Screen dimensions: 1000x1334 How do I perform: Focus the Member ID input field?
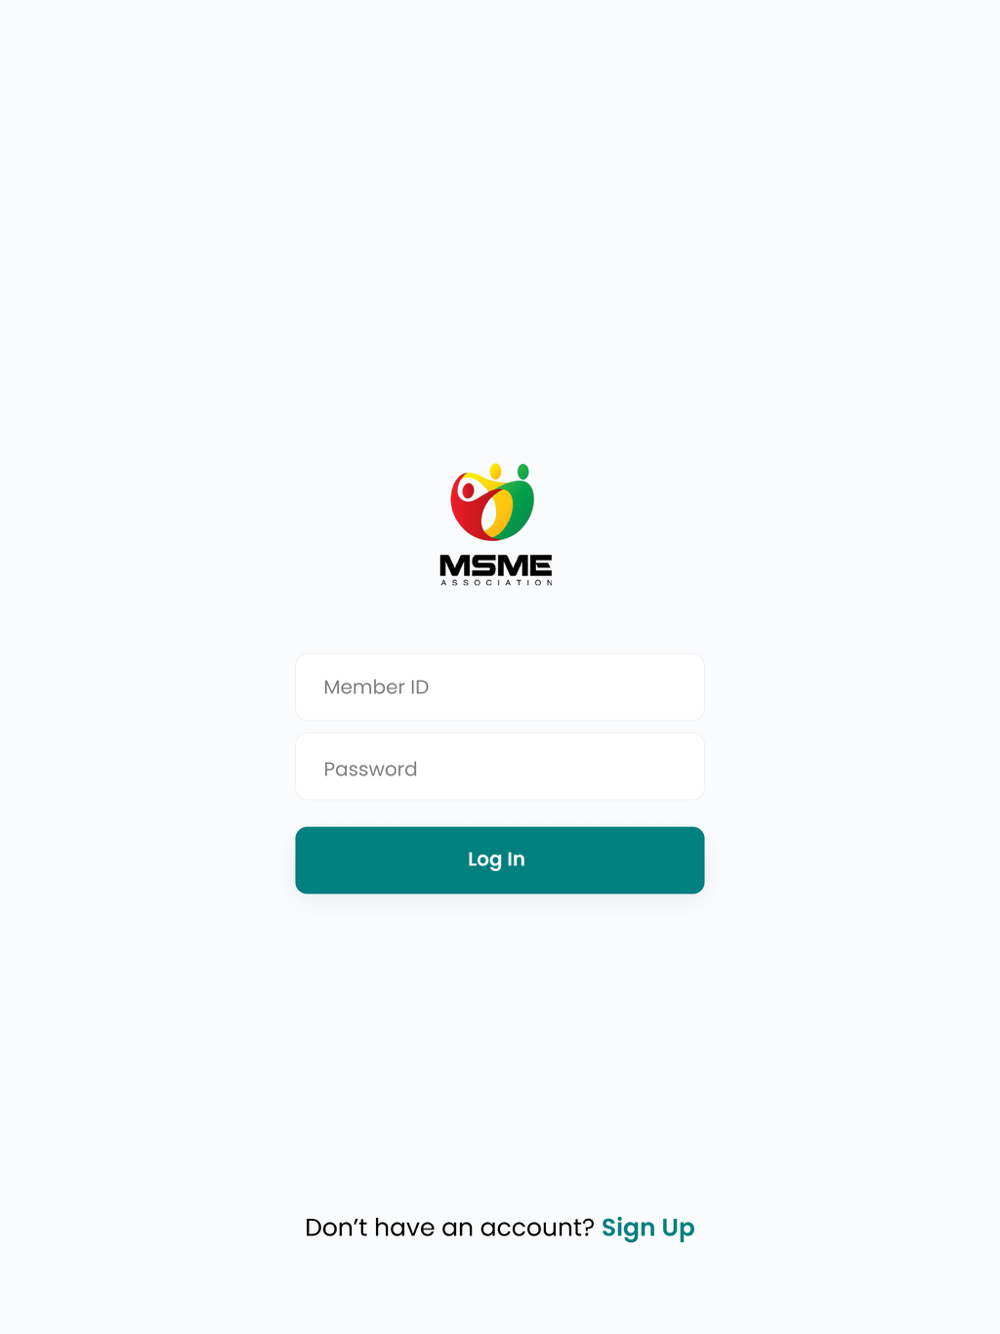pos(500,687)
